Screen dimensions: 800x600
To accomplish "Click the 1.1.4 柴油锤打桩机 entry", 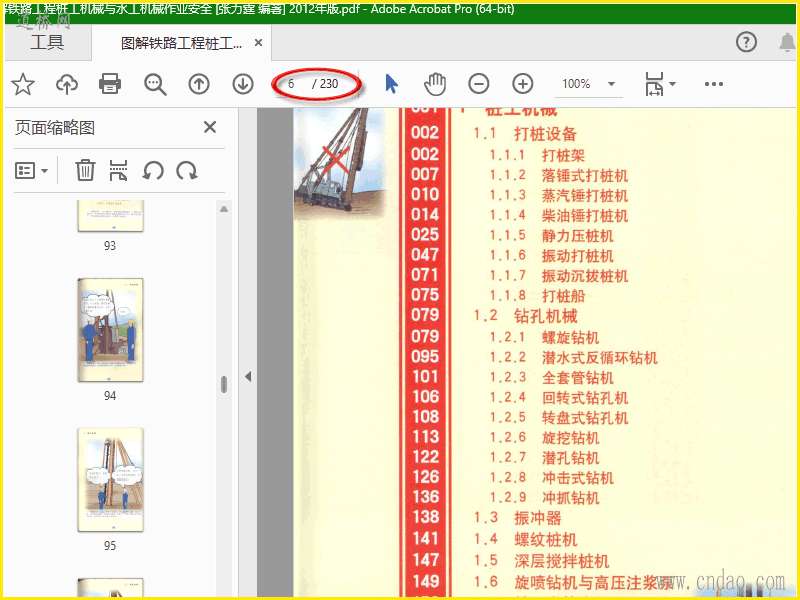I will (x=559, y=216).
